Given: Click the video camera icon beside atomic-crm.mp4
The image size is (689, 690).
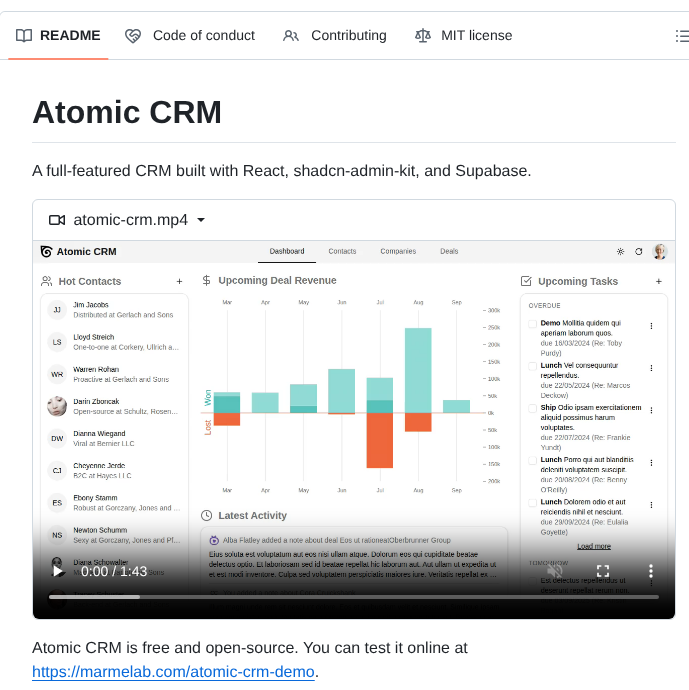Looking at the screenshot, I should tap(57, 220).
